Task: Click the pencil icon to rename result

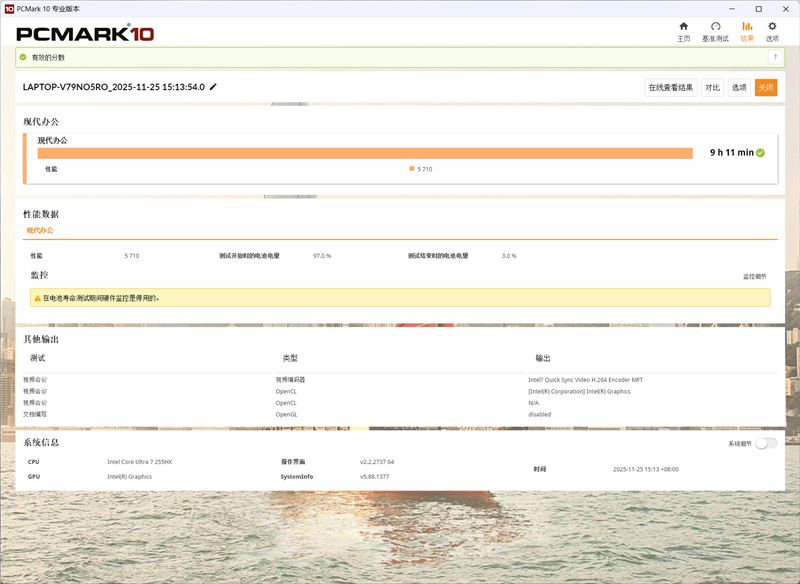Action: point(213,87)
